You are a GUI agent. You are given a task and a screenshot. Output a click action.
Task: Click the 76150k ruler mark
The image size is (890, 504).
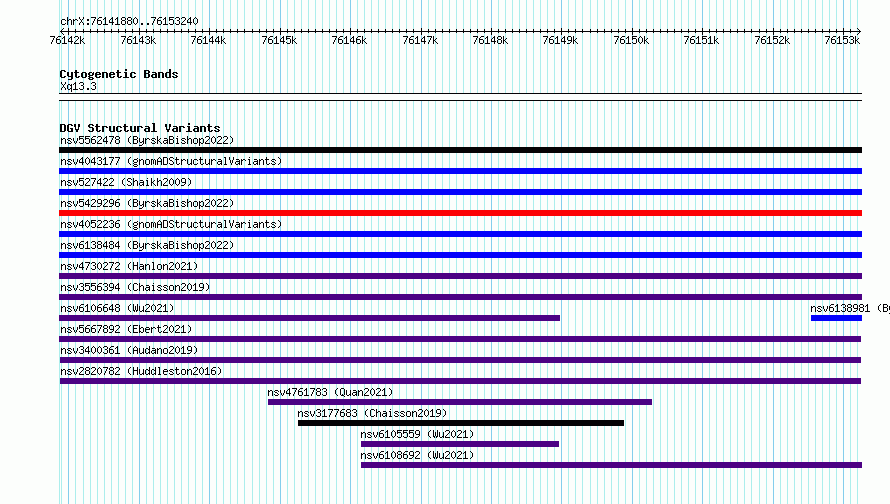tap(631, 40)
